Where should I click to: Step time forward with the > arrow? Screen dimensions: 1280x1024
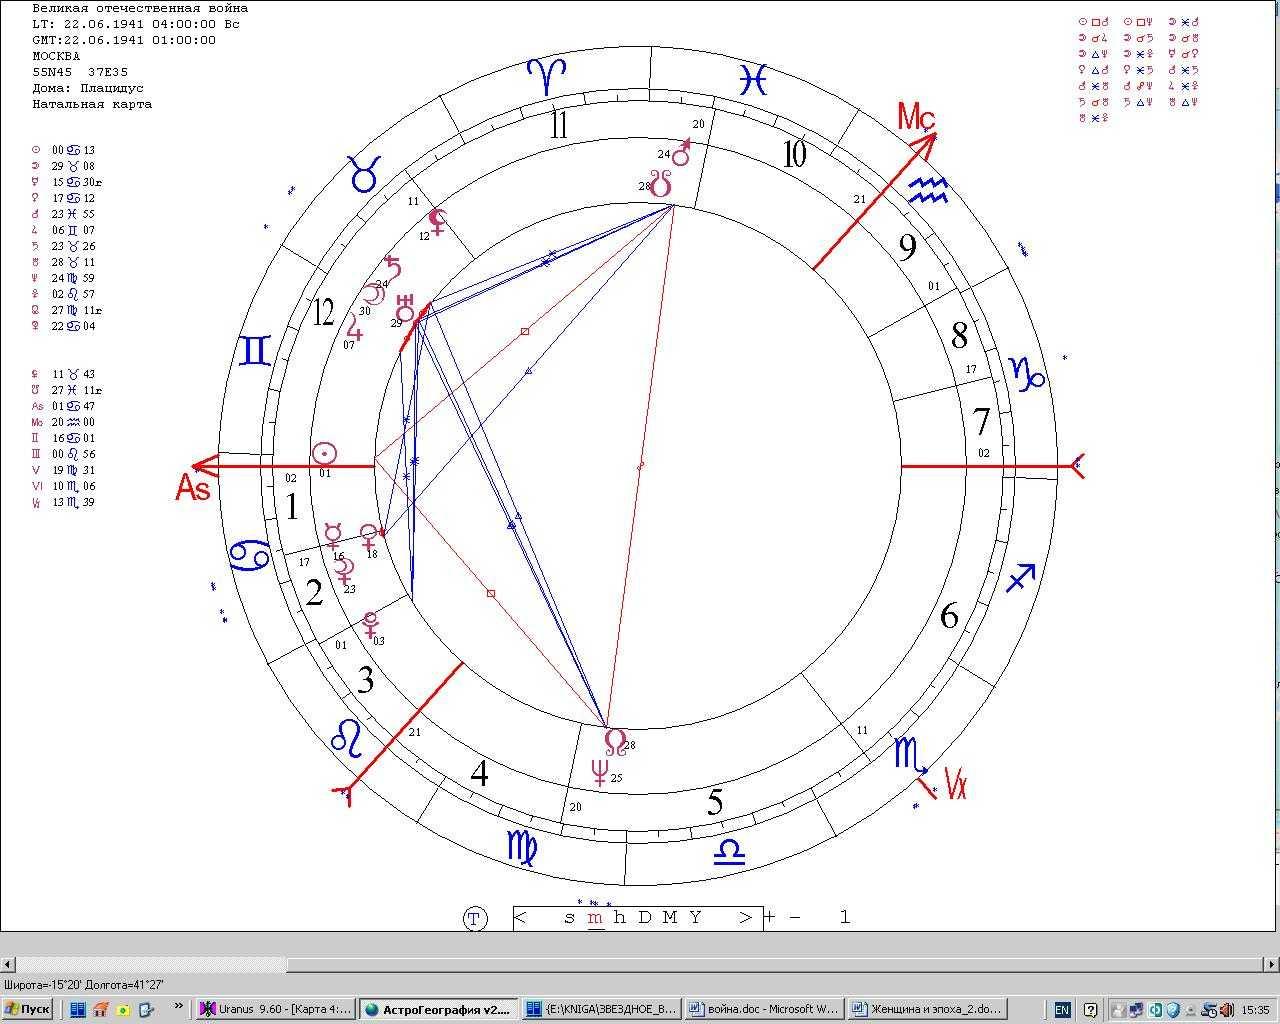[745, 918]
